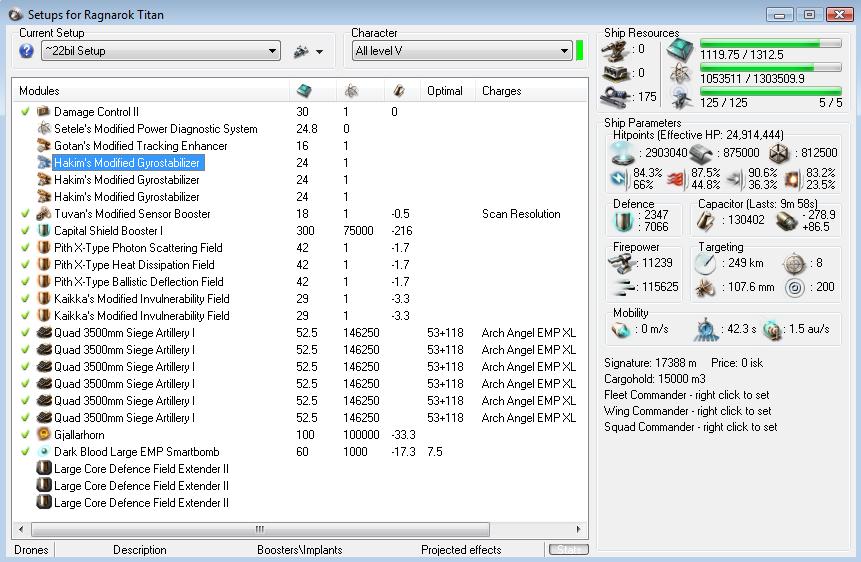
Task: Click the blue help question mark icon
Action: click(x=27, y=51)
